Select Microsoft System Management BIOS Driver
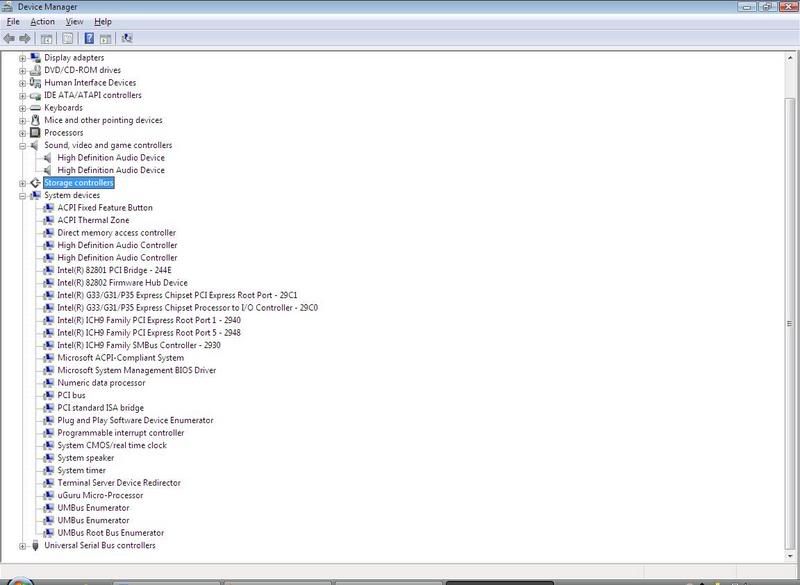This screenshot has width=800, height=585. tap(137, 370)
